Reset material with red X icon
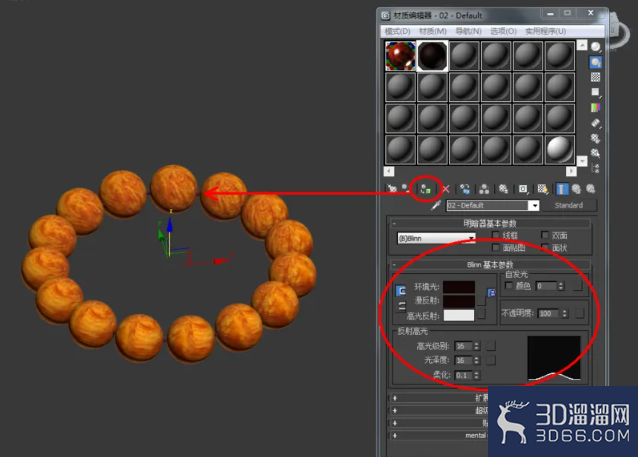Image resolution: width=638 pixels, height=457 pixels. [x=446, y=189]
